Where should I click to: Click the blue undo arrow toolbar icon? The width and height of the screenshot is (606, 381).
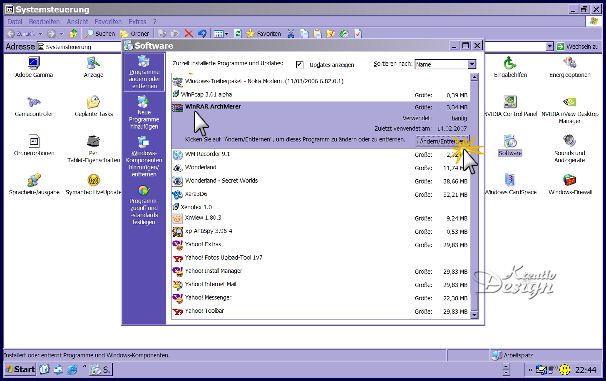click(x=202, y=34)
